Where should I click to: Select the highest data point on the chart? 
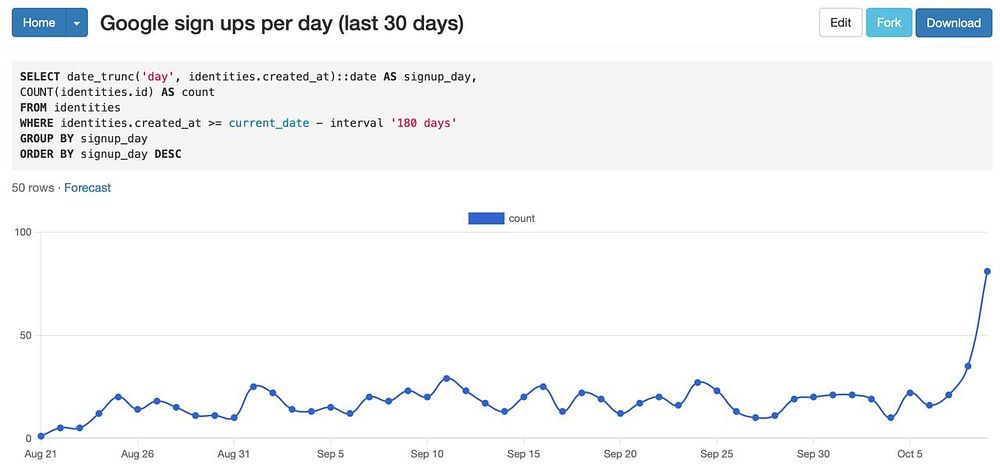tap(987, 271)
